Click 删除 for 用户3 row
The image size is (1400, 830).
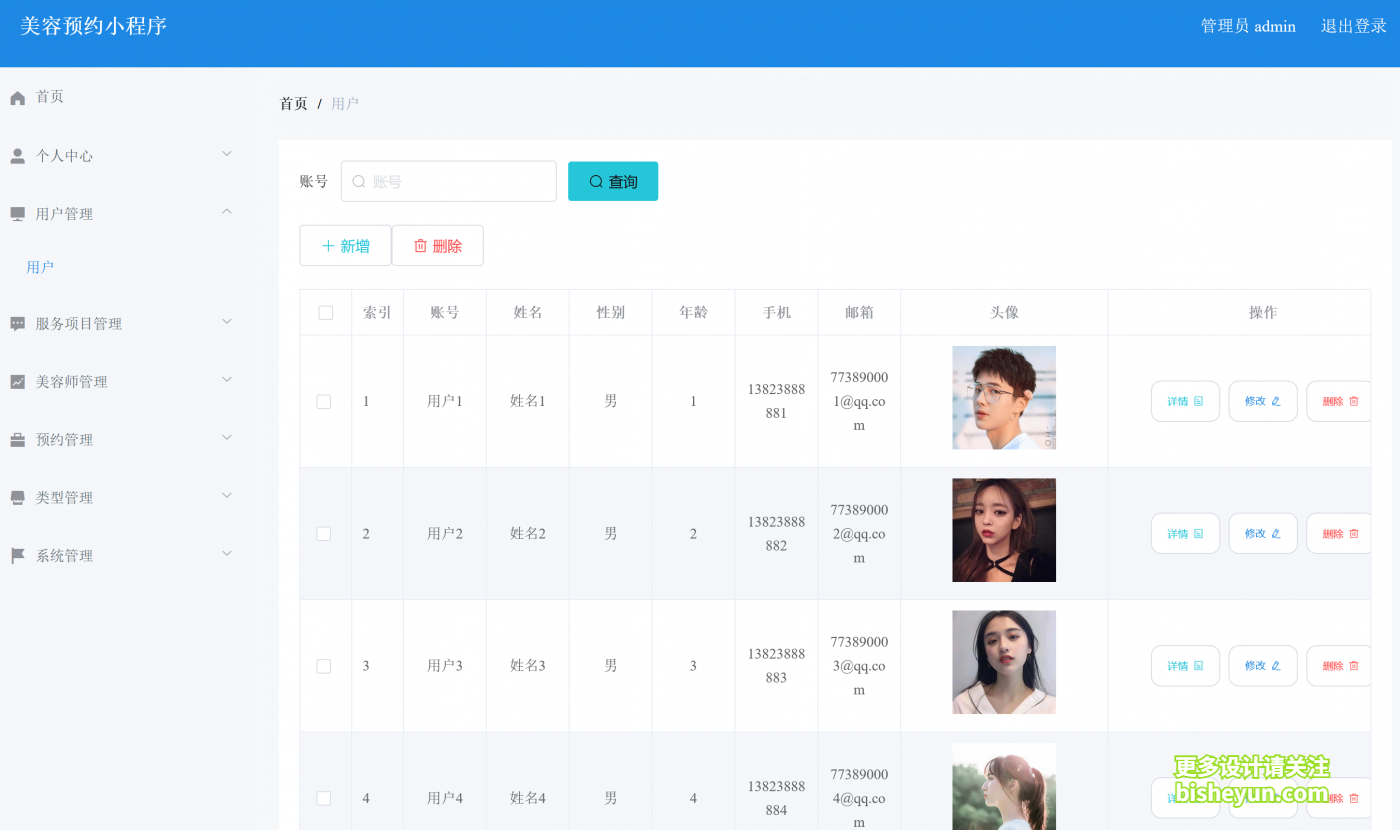pos(1339,666)
